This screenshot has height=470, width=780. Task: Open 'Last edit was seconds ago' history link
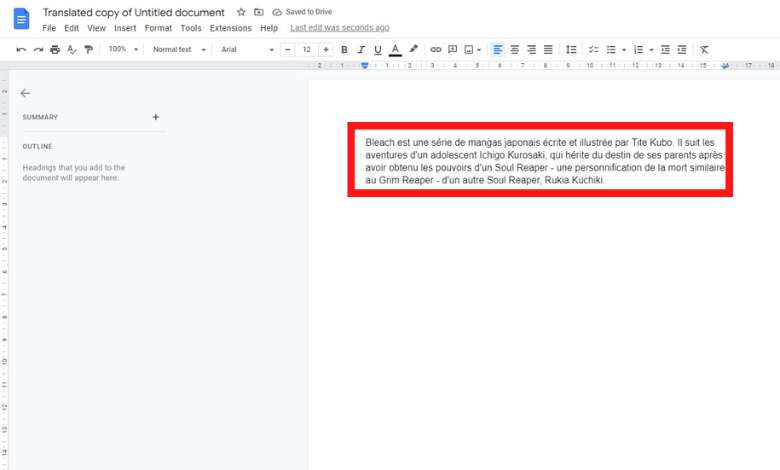(x=340, y=28)
